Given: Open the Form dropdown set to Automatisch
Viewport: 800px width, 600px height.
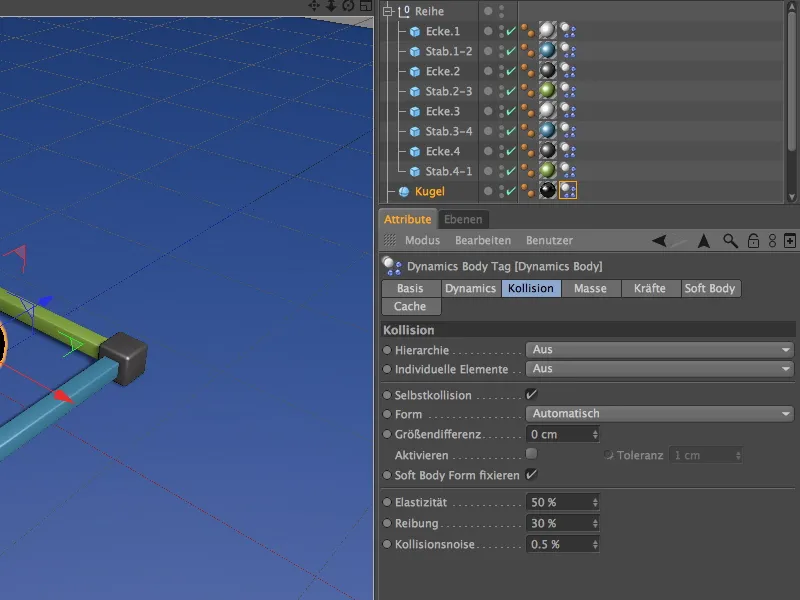Looking at the screenshot, I should point(659,414).
